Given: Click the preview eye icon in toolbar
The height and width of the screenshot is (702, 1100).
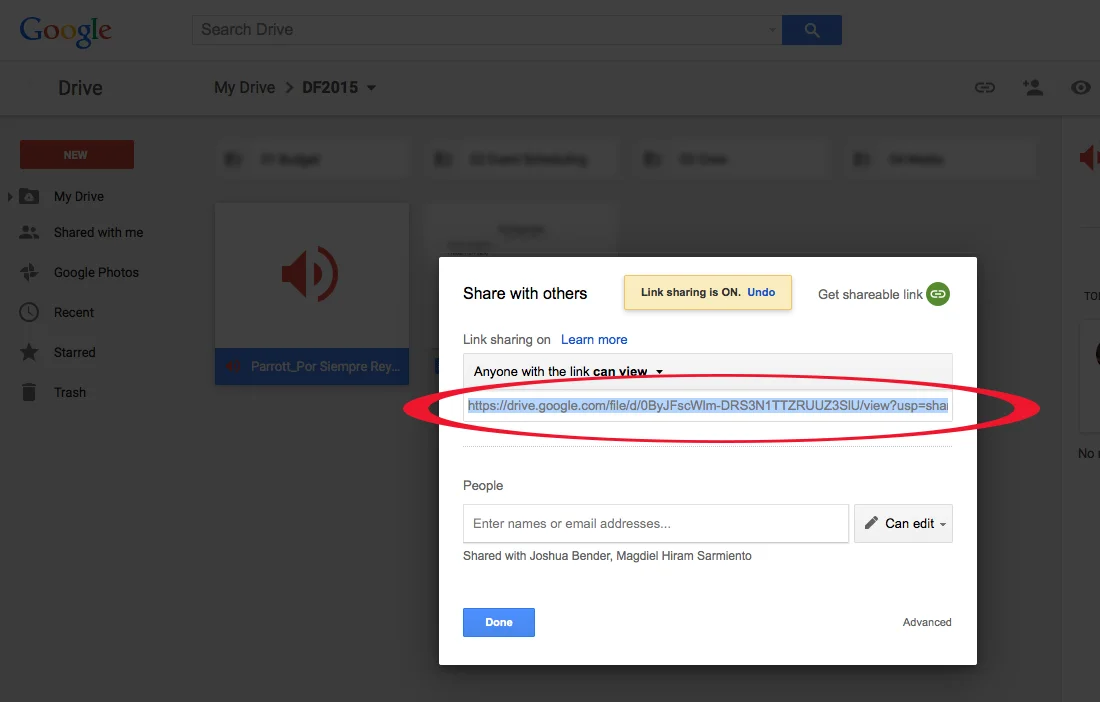Looking at the screenshot, I should (x=1081, y=88).
